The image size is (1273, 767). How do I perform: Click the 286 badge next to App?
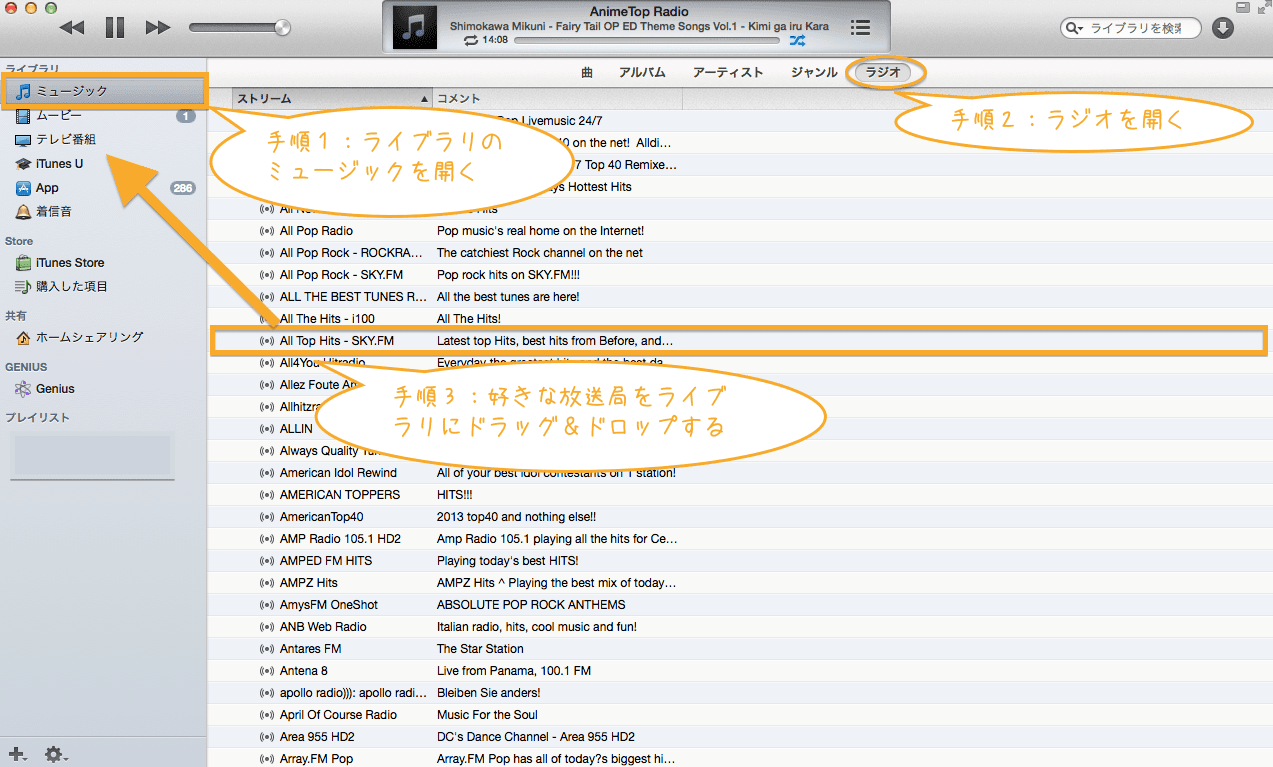click(x=183, y=188)
